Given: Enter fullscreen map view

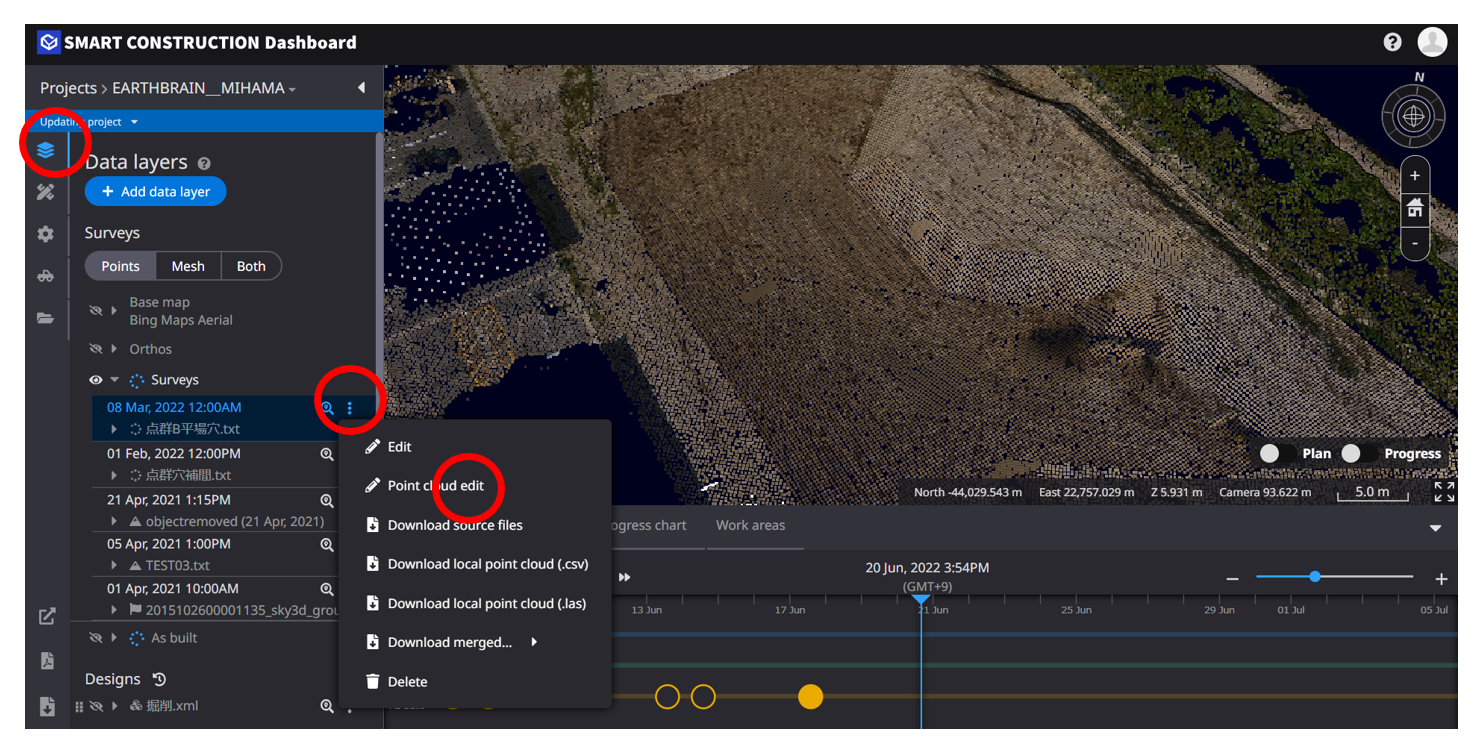Looking at the screenshot, I should [1444, 491].
